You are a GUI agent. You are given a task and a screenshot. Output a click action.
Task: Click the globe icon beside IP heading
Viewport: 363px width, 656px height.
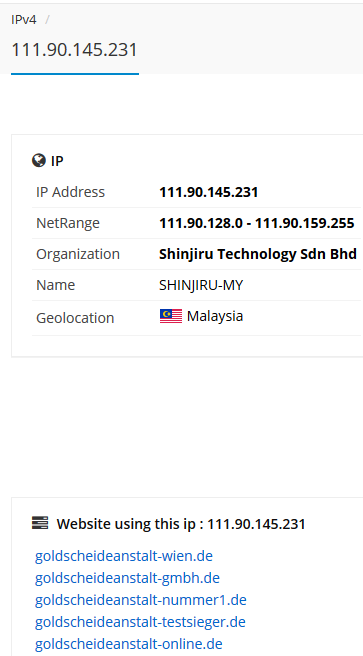click(39, 161)
